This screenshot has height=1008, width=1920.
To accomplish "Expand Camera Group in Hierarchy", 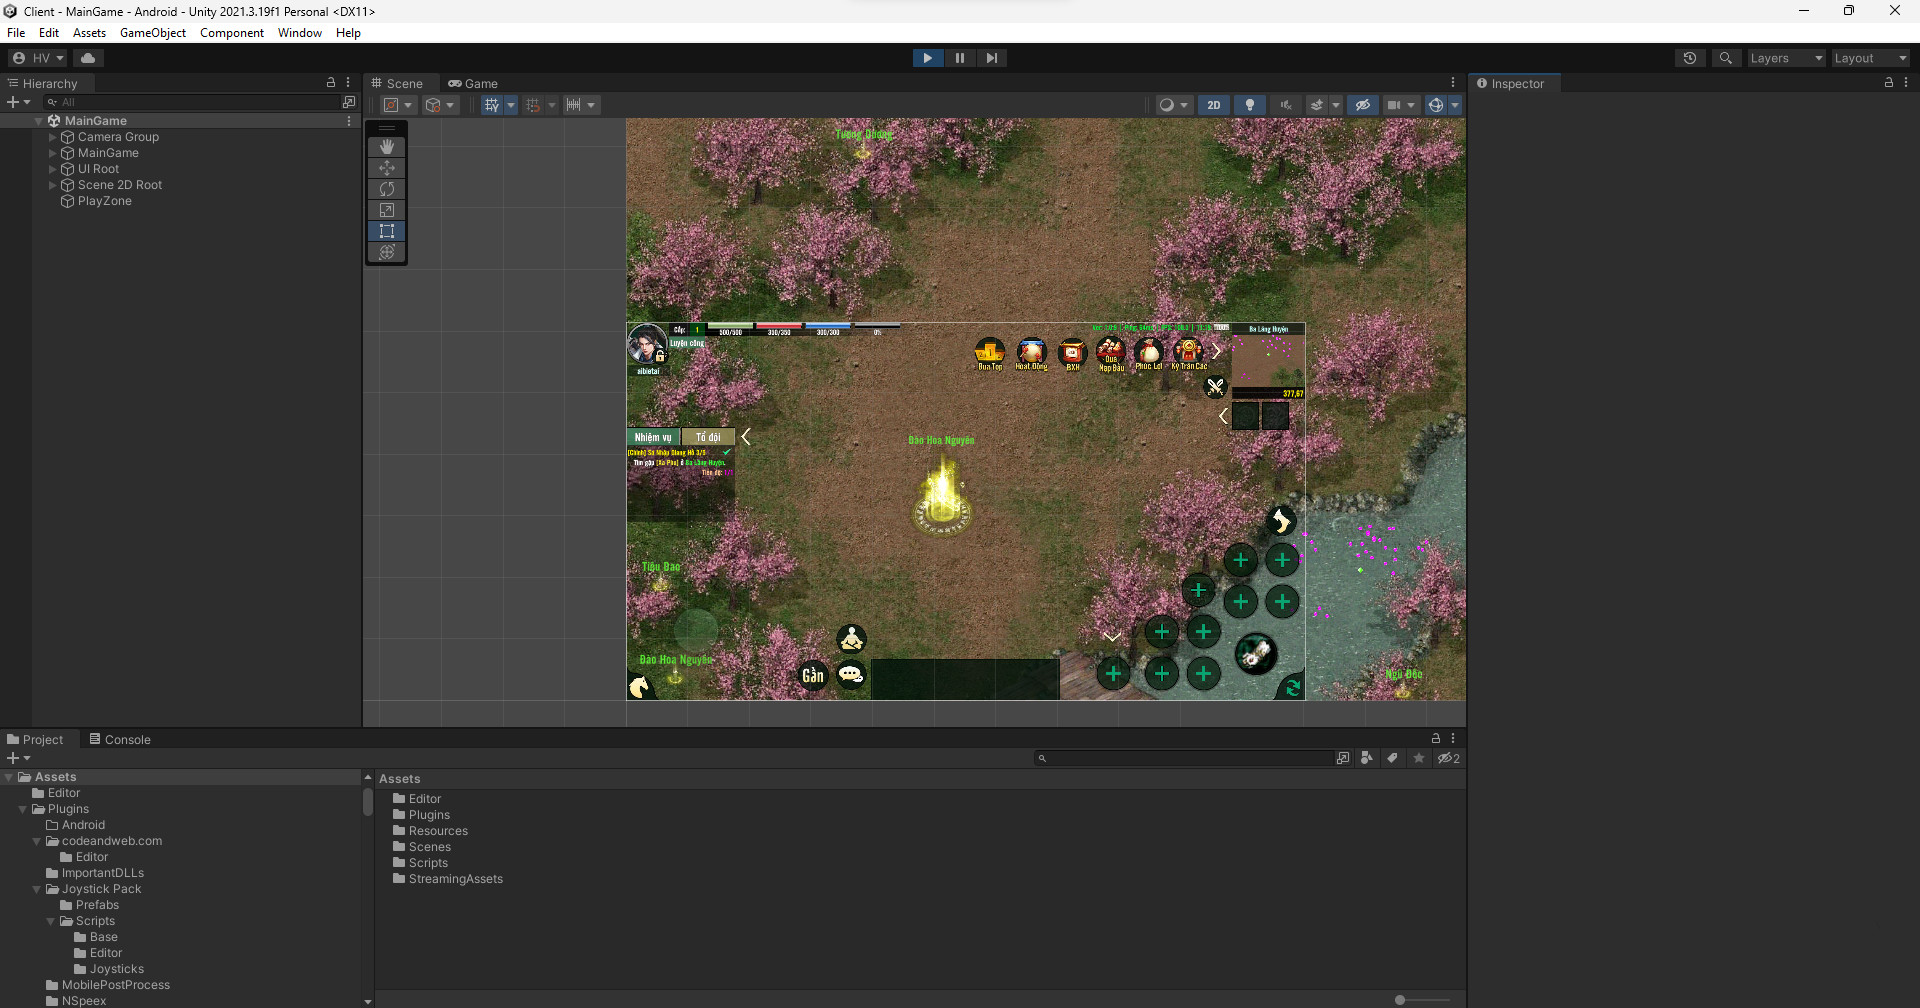I will 53,137.
